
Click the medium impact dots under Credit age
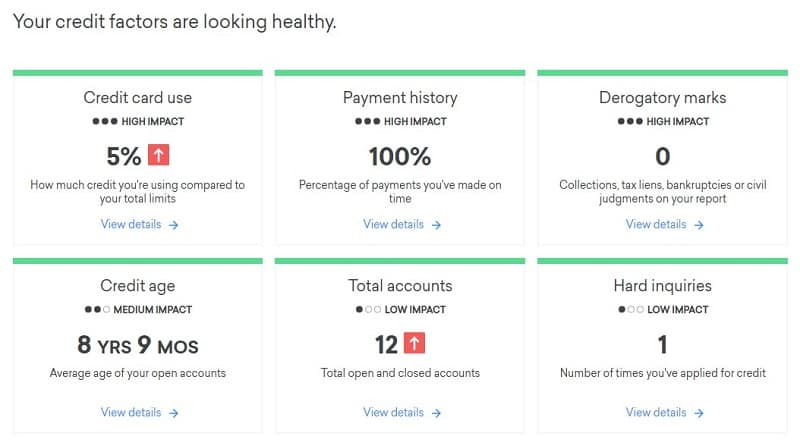(x=98, y=310)
